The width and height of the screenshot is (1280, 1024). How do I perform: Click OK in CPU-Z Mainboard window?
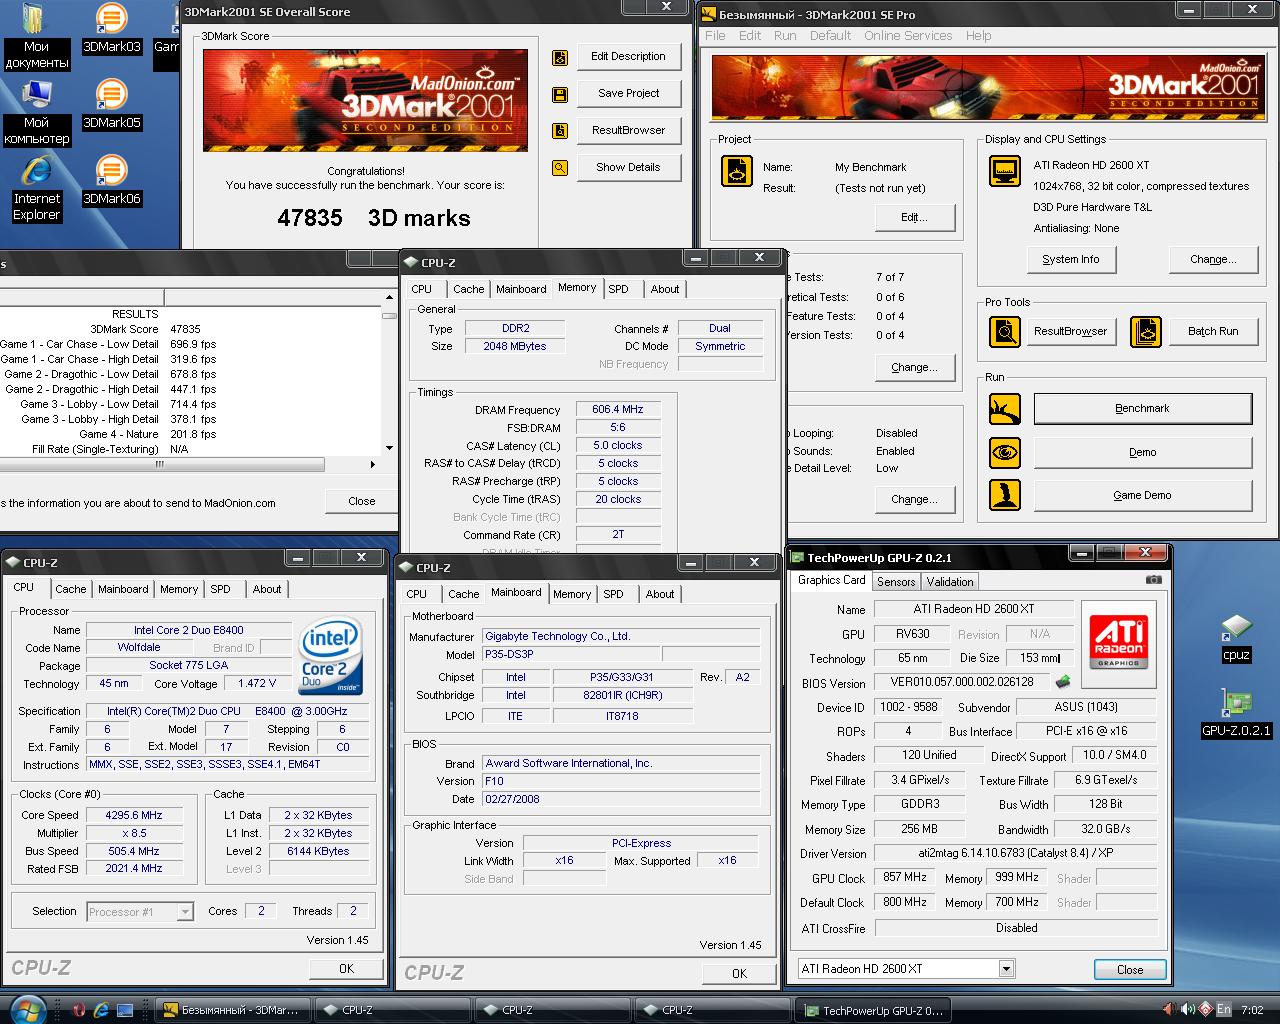point(739,973)
